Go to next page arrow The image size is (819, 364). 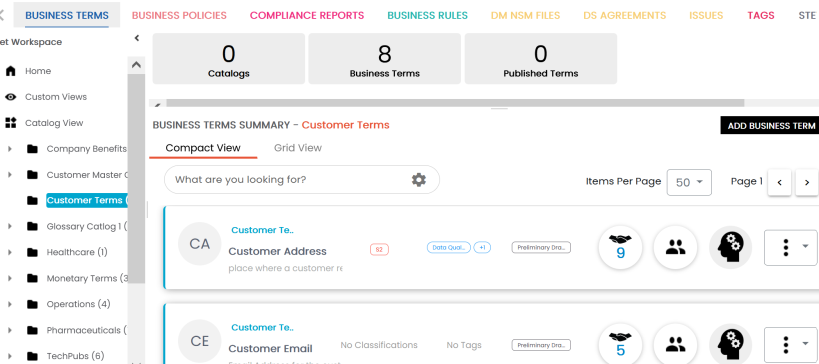pos(806,182)
